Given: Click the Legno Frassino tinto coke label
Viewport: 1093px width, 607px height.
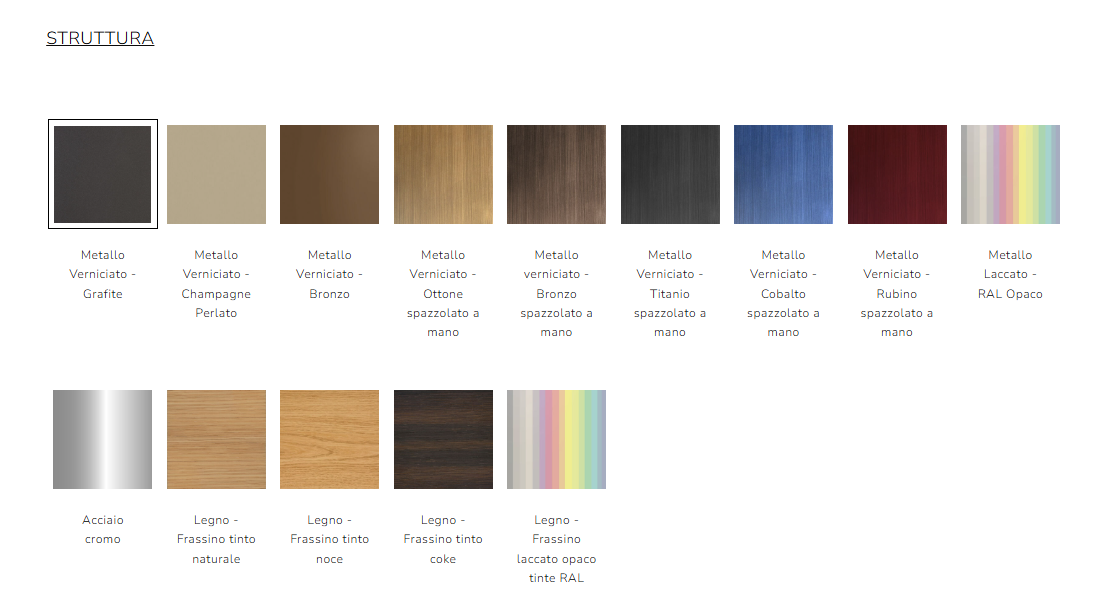Looking at the screenshot, I should [443, 539].
